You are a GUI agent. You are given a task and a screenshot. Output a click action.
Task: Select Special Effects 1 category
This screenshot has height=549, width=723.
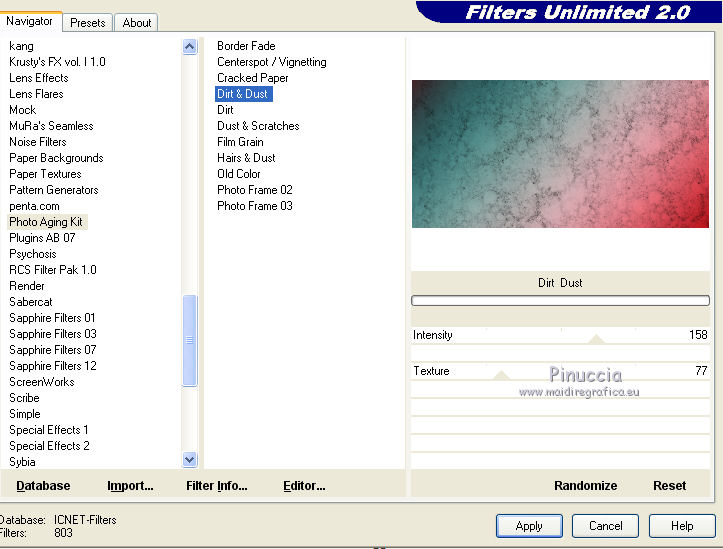[48, 430]
